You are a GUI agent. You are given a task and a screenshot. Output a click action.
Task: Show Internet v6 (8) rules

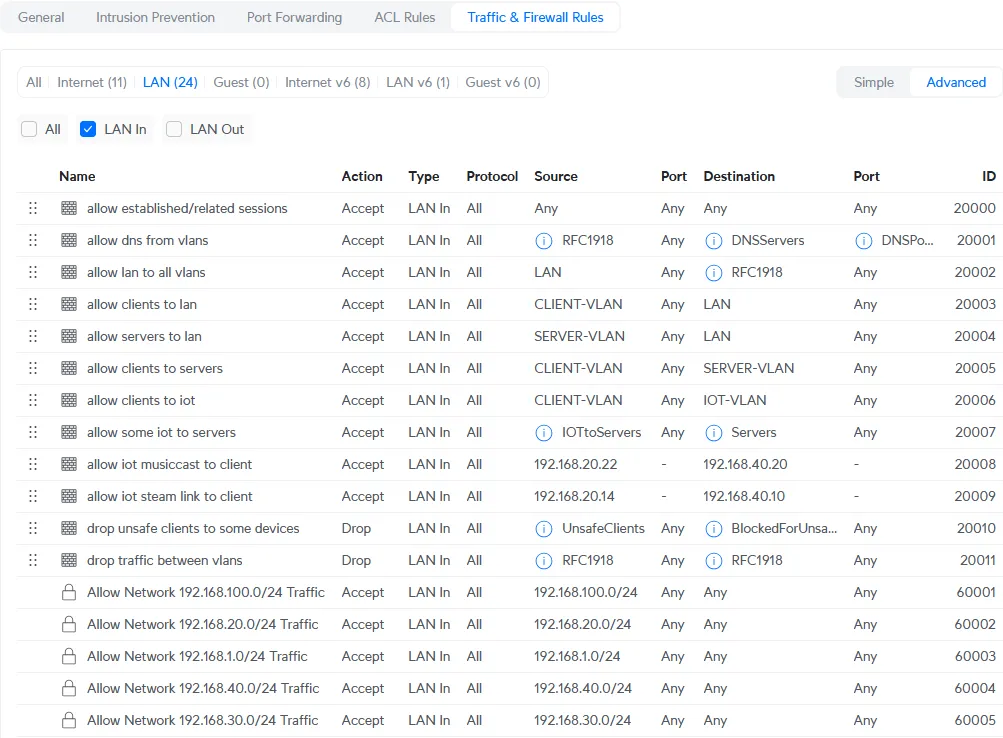click(327, 82)
